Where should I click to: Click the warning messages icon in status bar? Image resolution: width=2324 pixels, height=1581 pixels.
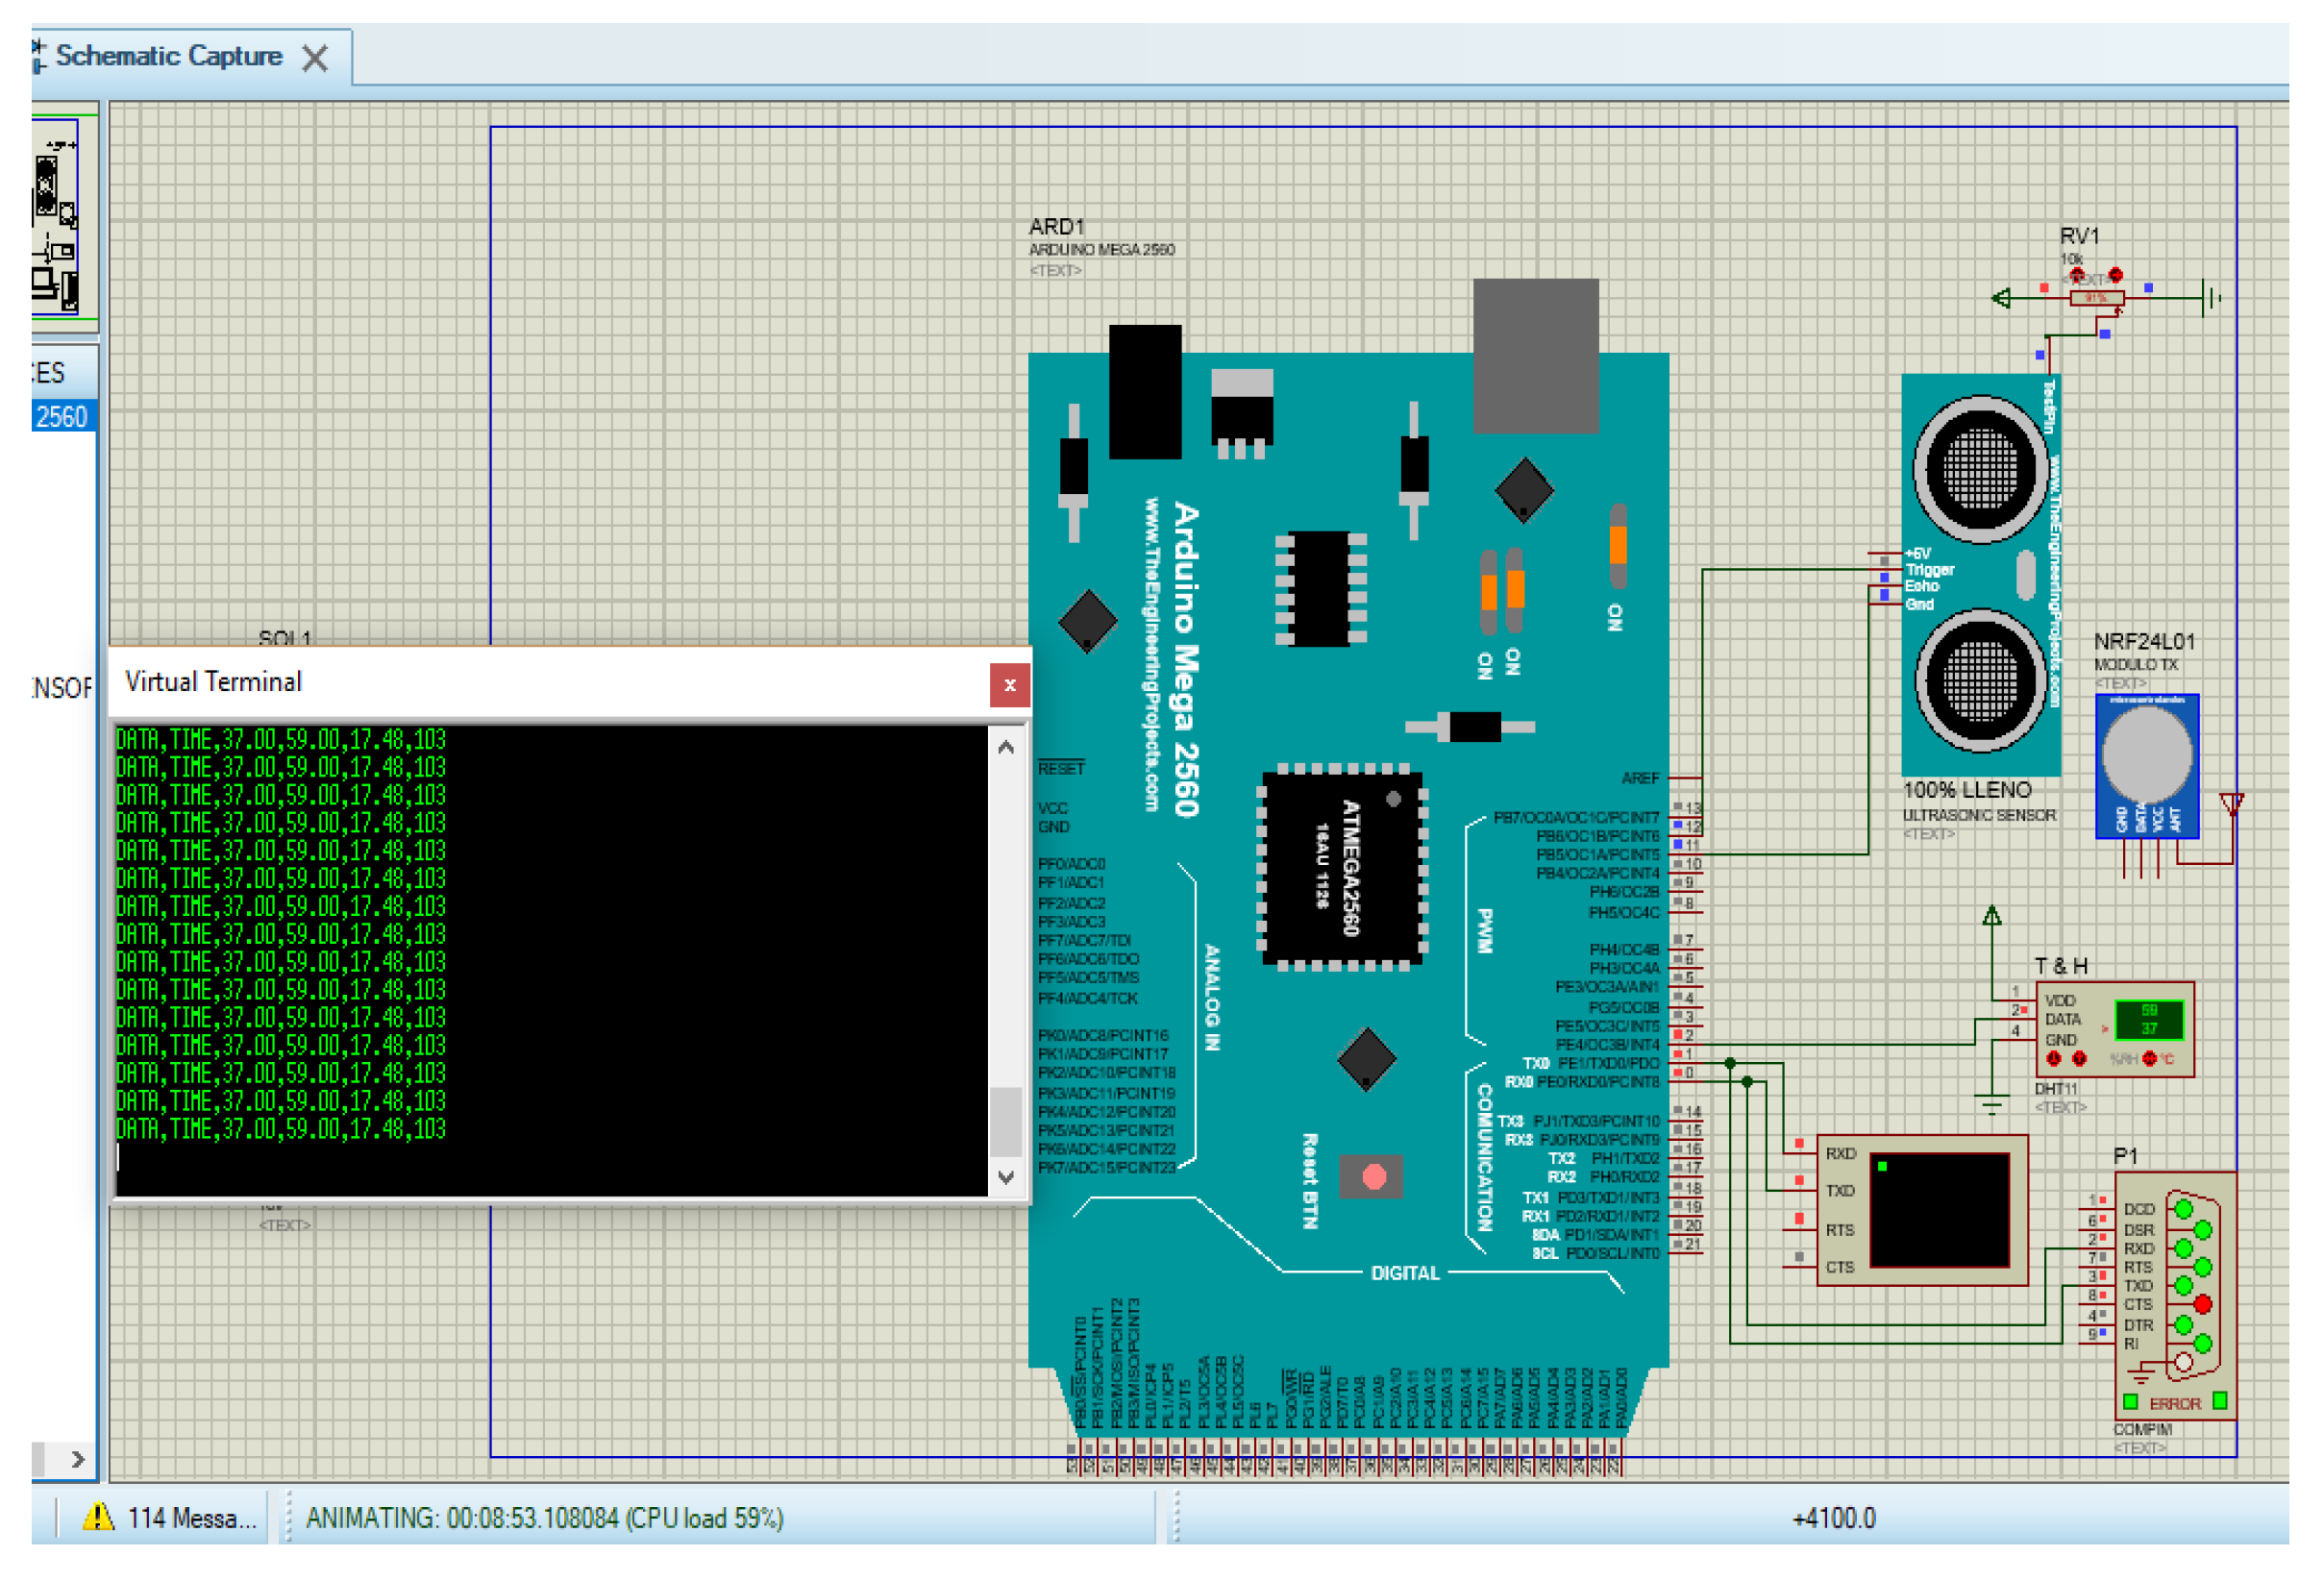click(x=98, y=1517)
